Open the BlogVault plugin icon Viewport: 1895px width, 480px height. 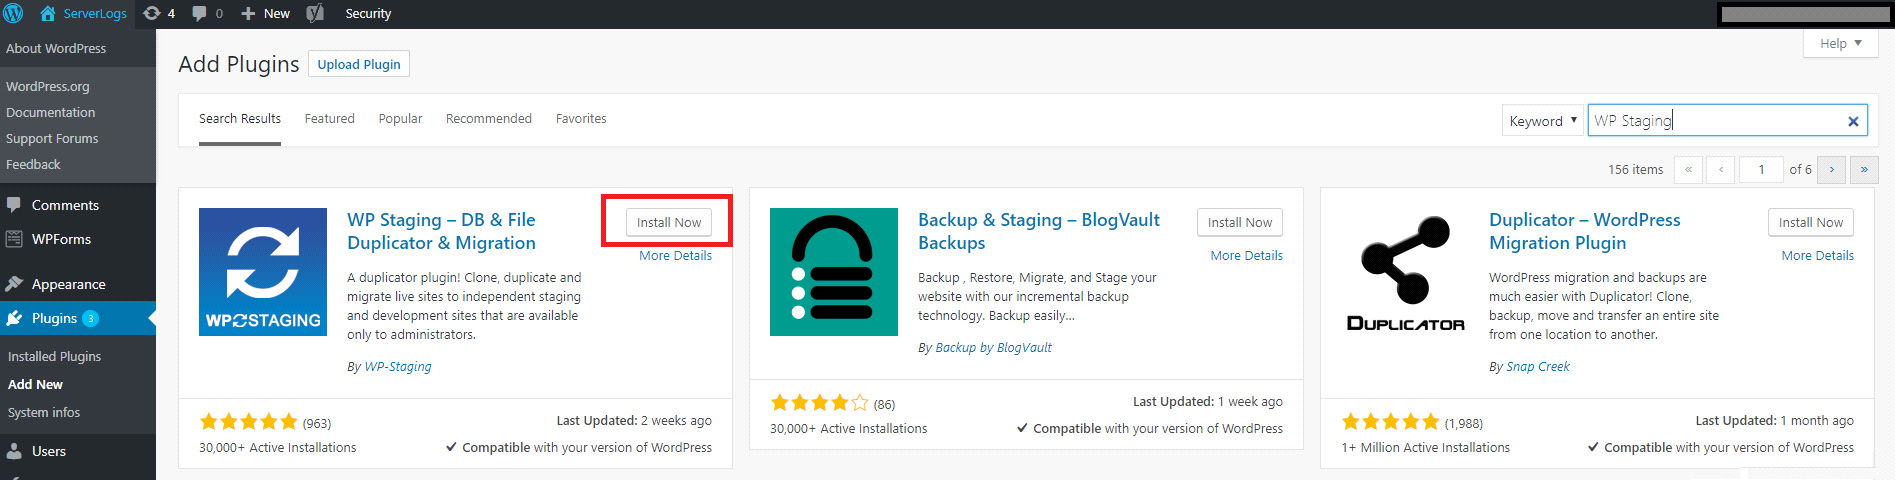click(x=833, y=272)
